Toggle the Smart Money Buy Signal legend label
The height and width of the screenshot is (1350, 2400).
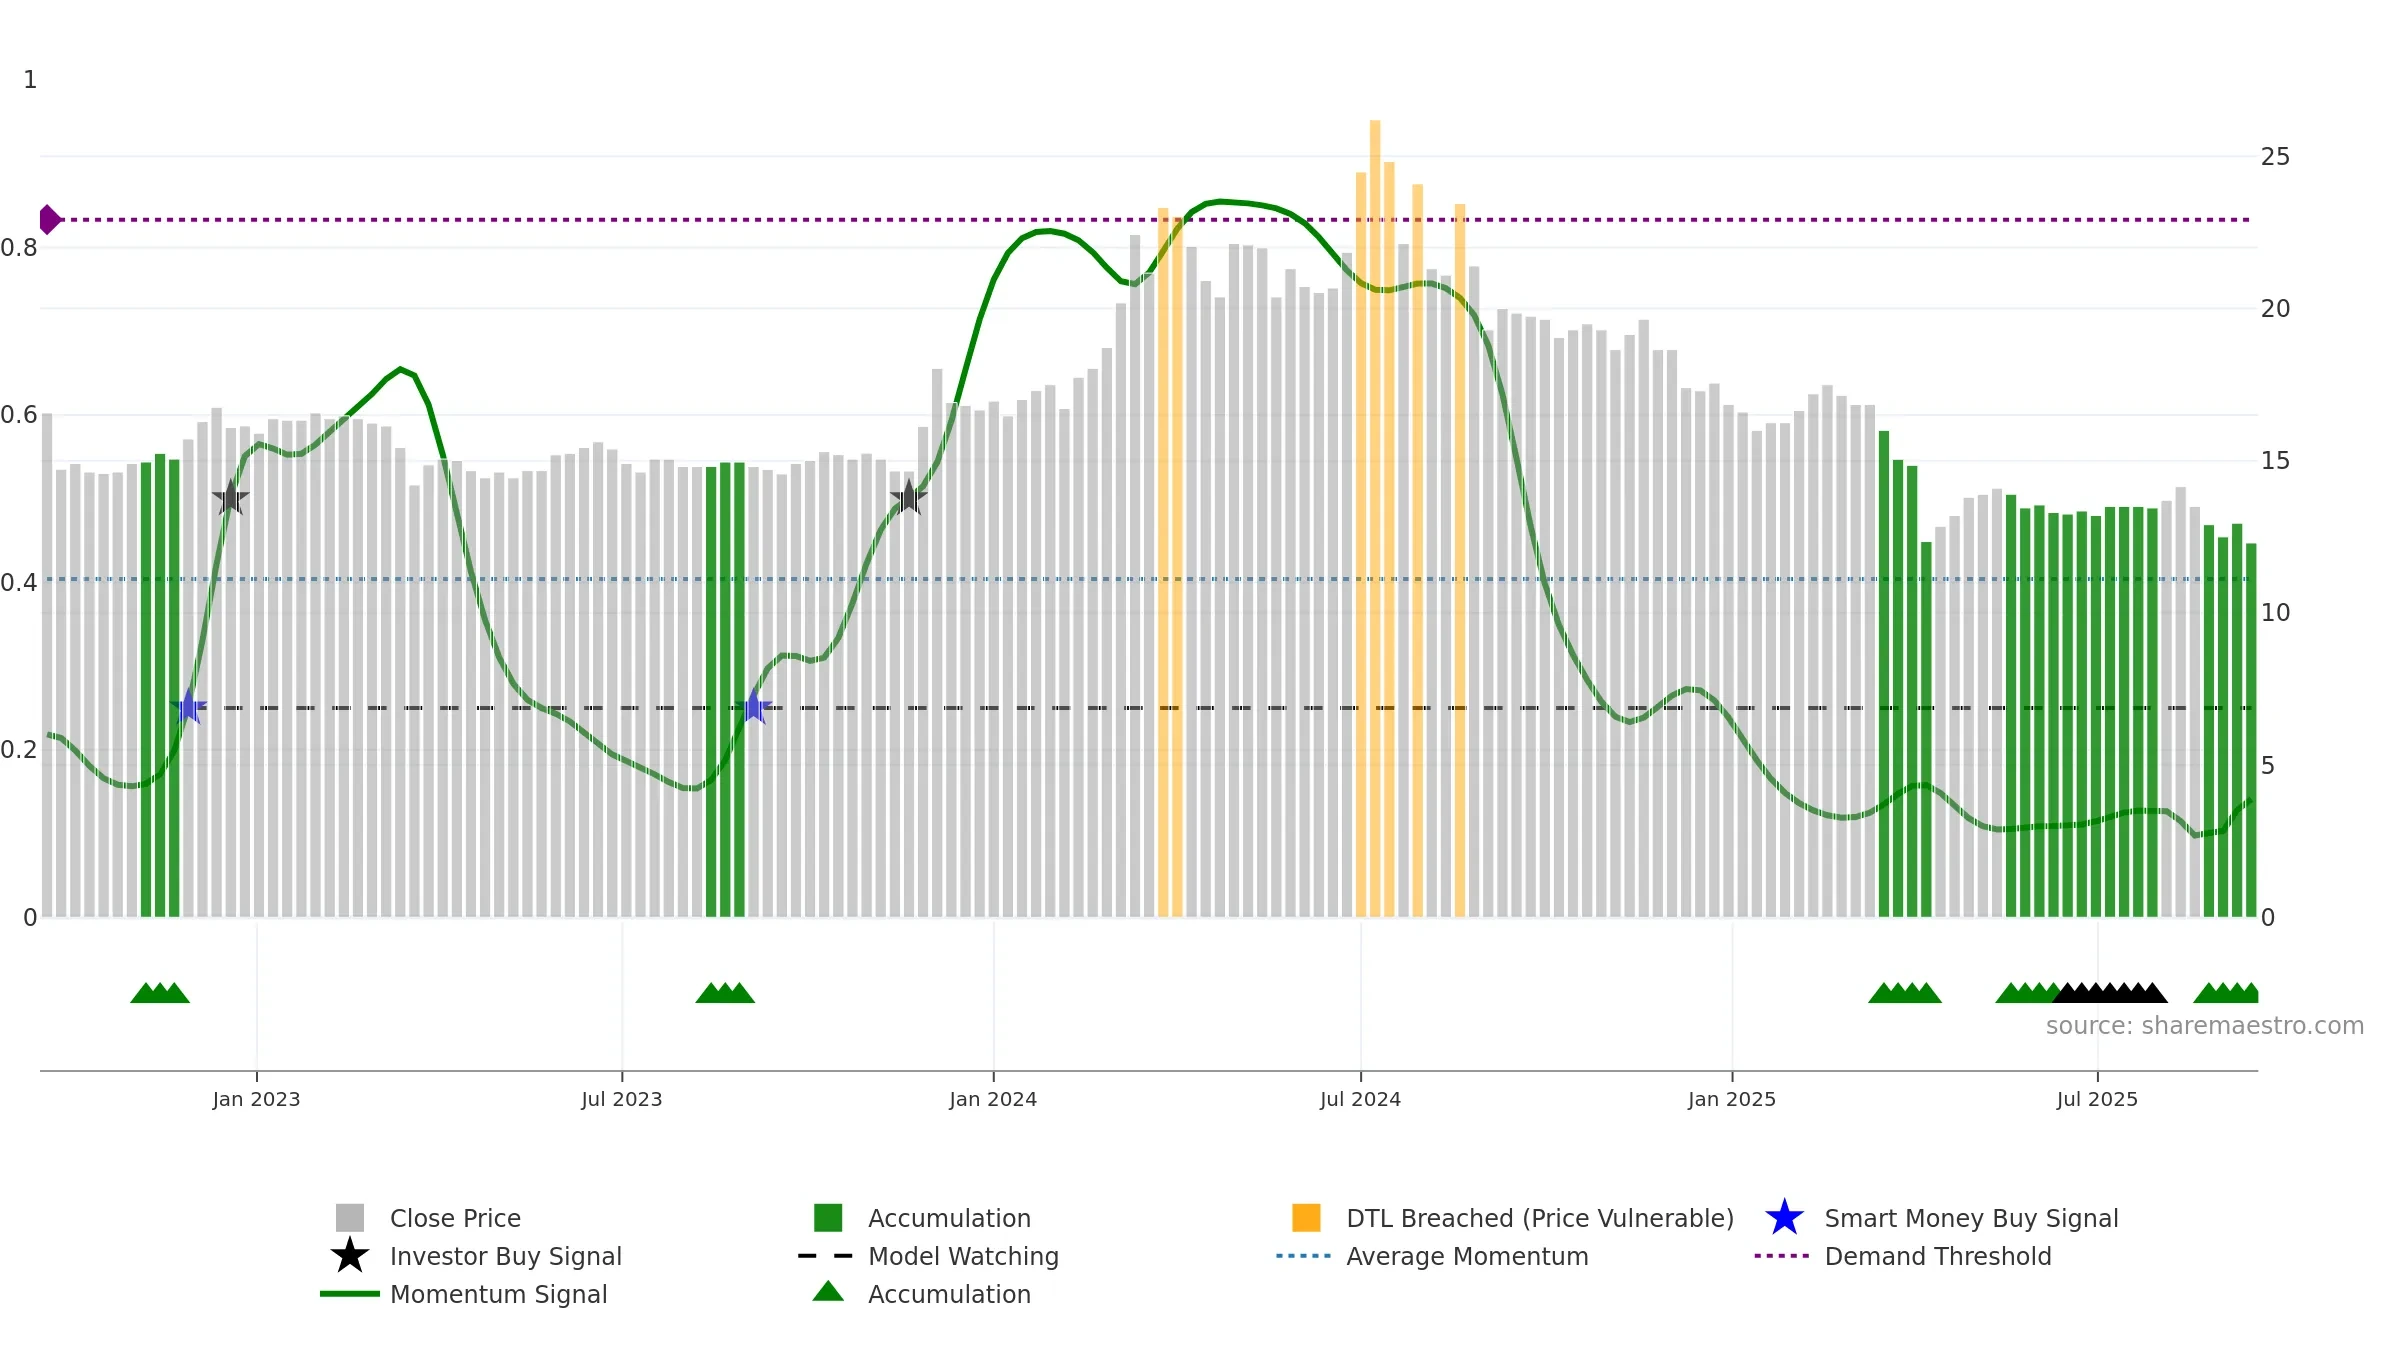1971,1218
